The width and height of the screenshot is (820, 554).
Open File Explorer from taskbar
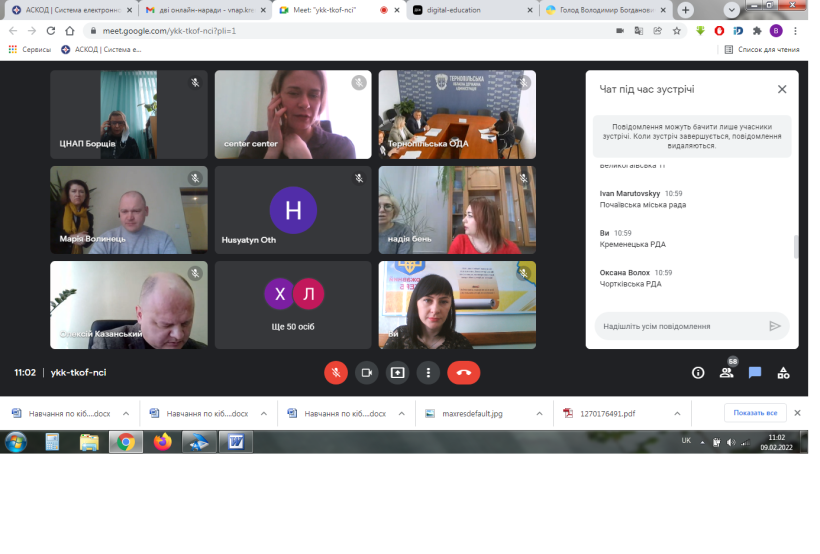(89, 443)
